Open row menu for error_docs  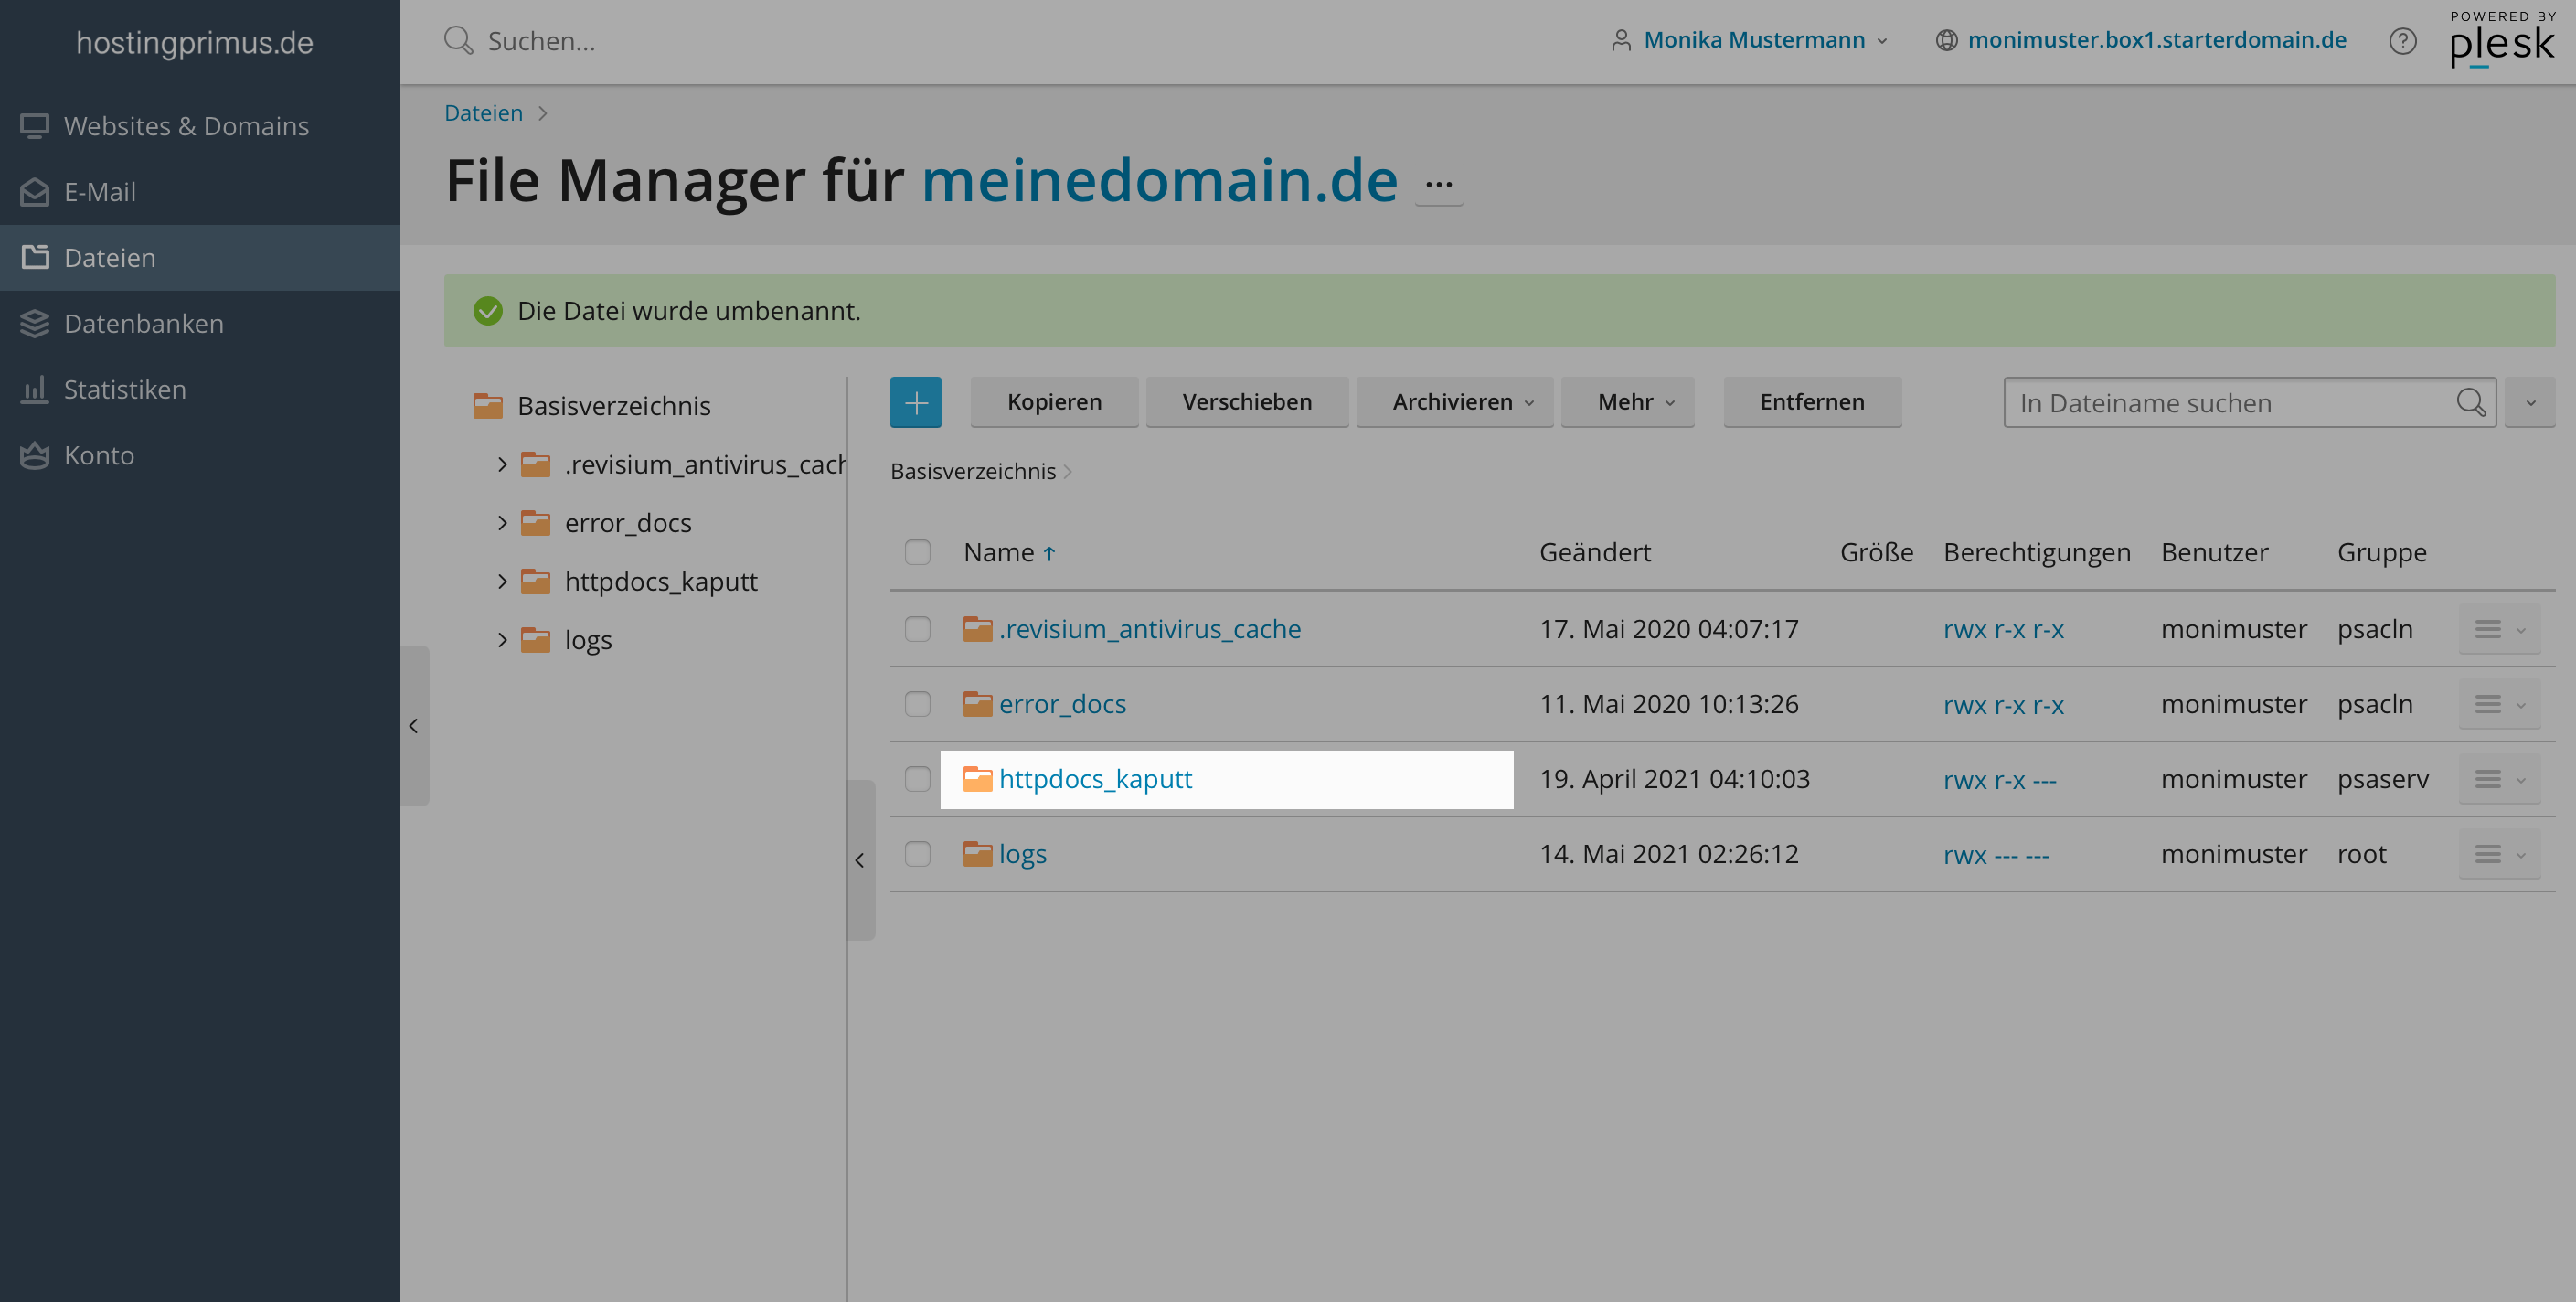click(x=2498, y=704)
